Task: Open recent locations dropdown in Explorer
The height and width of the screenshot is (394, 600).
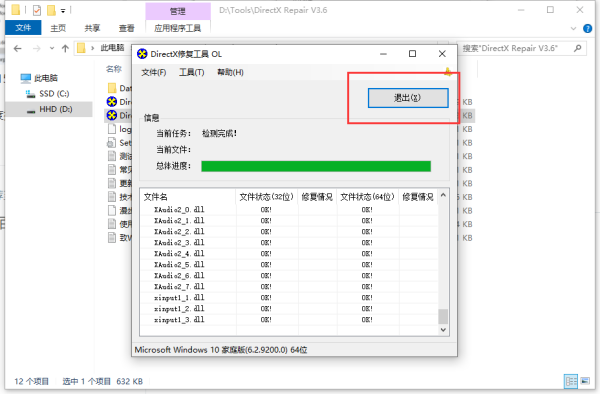Action: coord(52,49)
